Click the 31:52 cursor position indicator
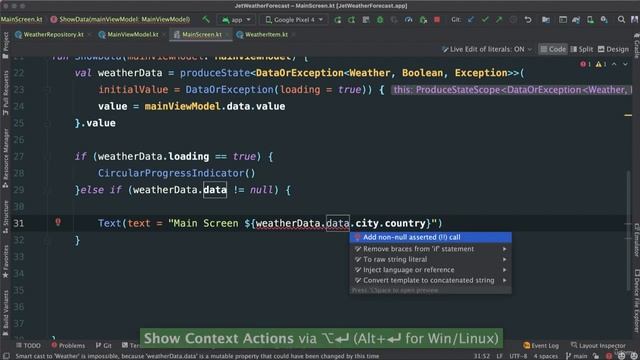 coord(482,356)
